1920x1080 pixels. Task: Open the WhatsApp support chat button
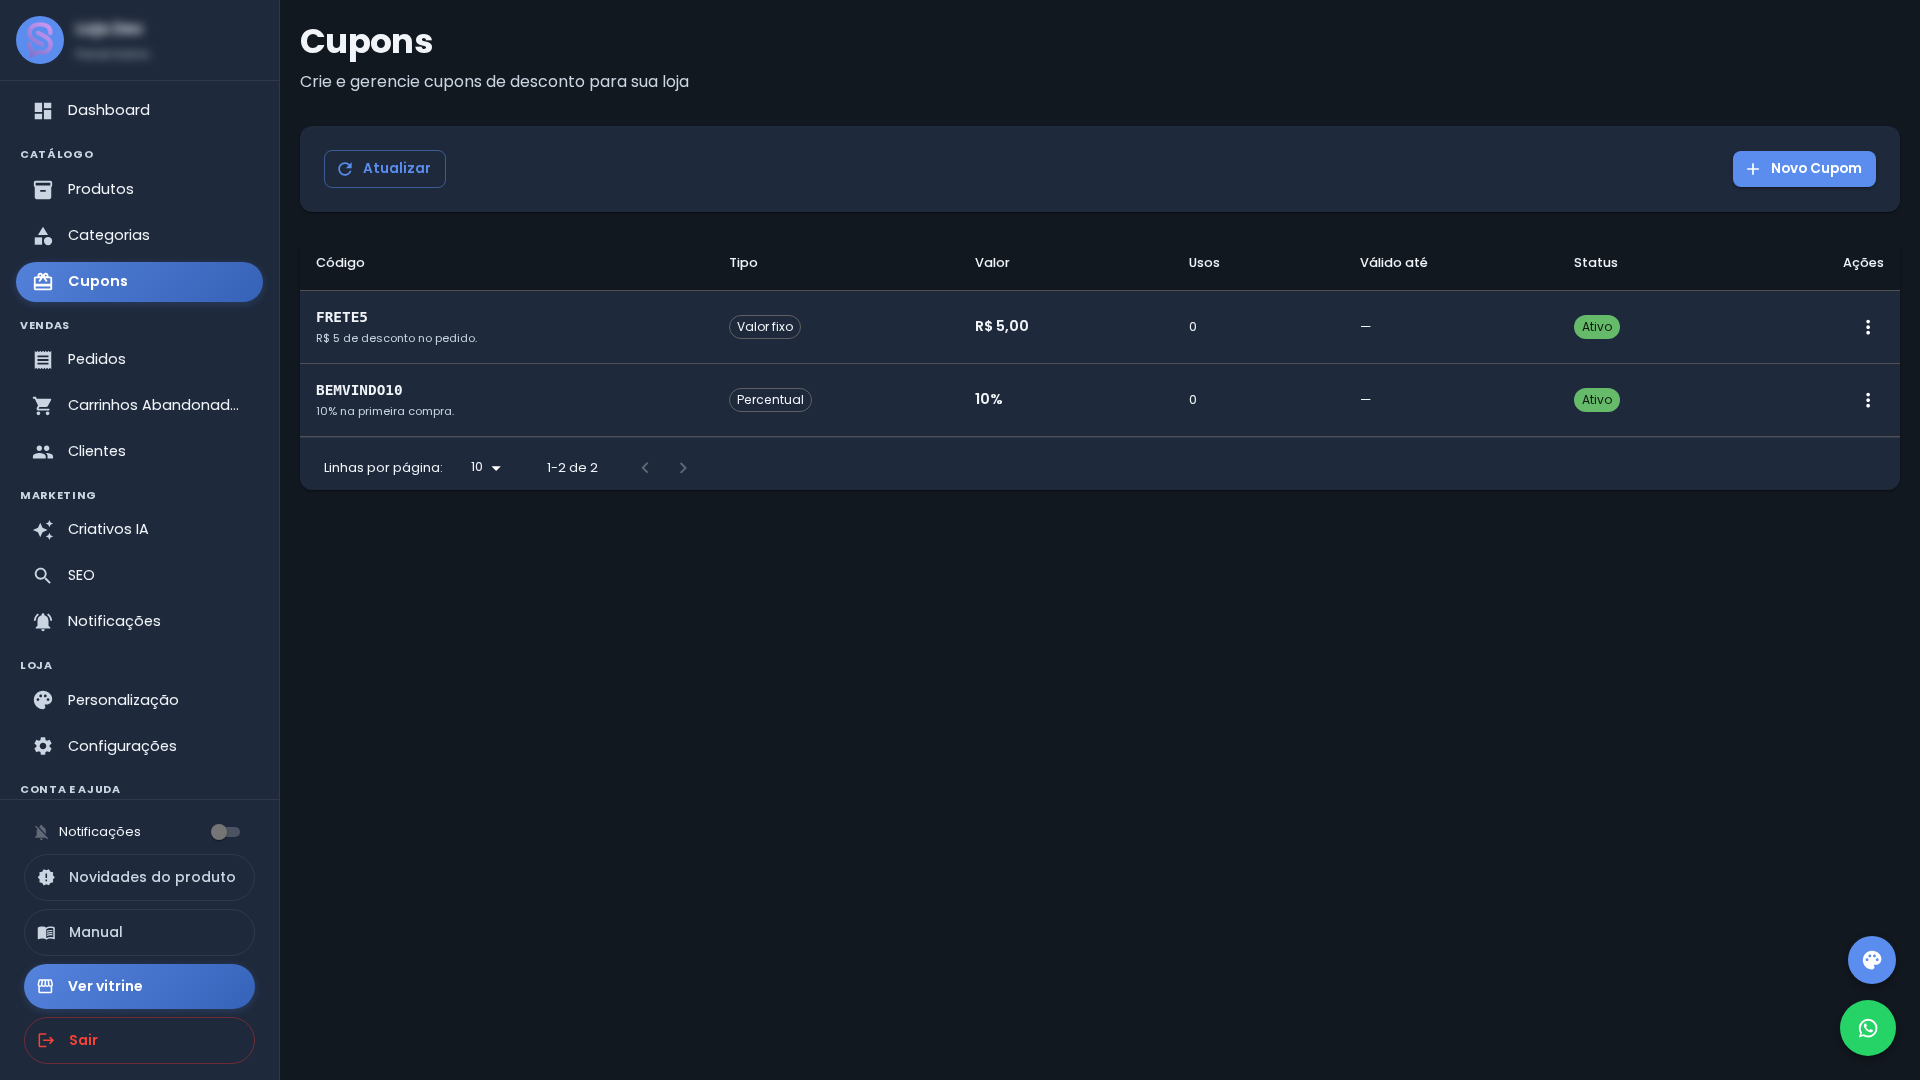(x=1867, y=1028)
